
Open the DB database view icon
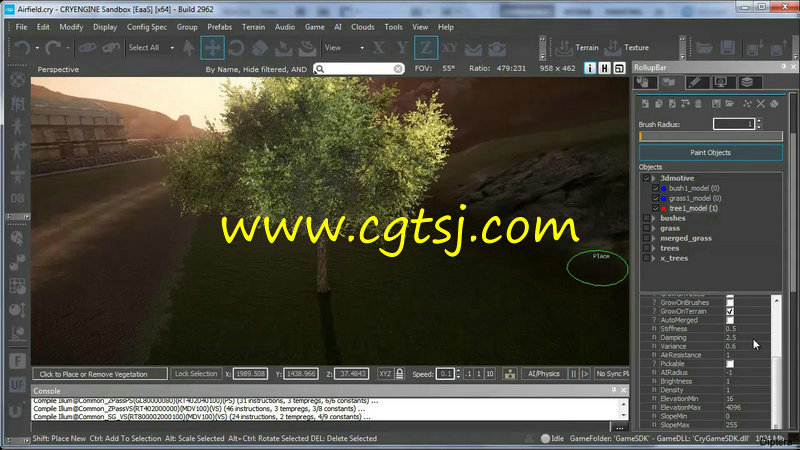coord(17,198)
